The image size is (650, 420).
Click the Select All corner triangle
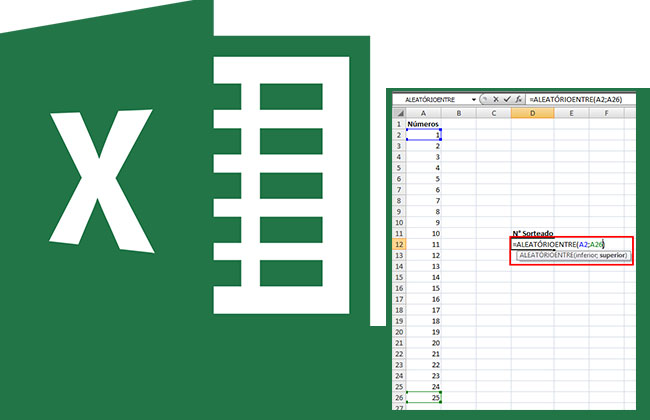click(399, 113)
